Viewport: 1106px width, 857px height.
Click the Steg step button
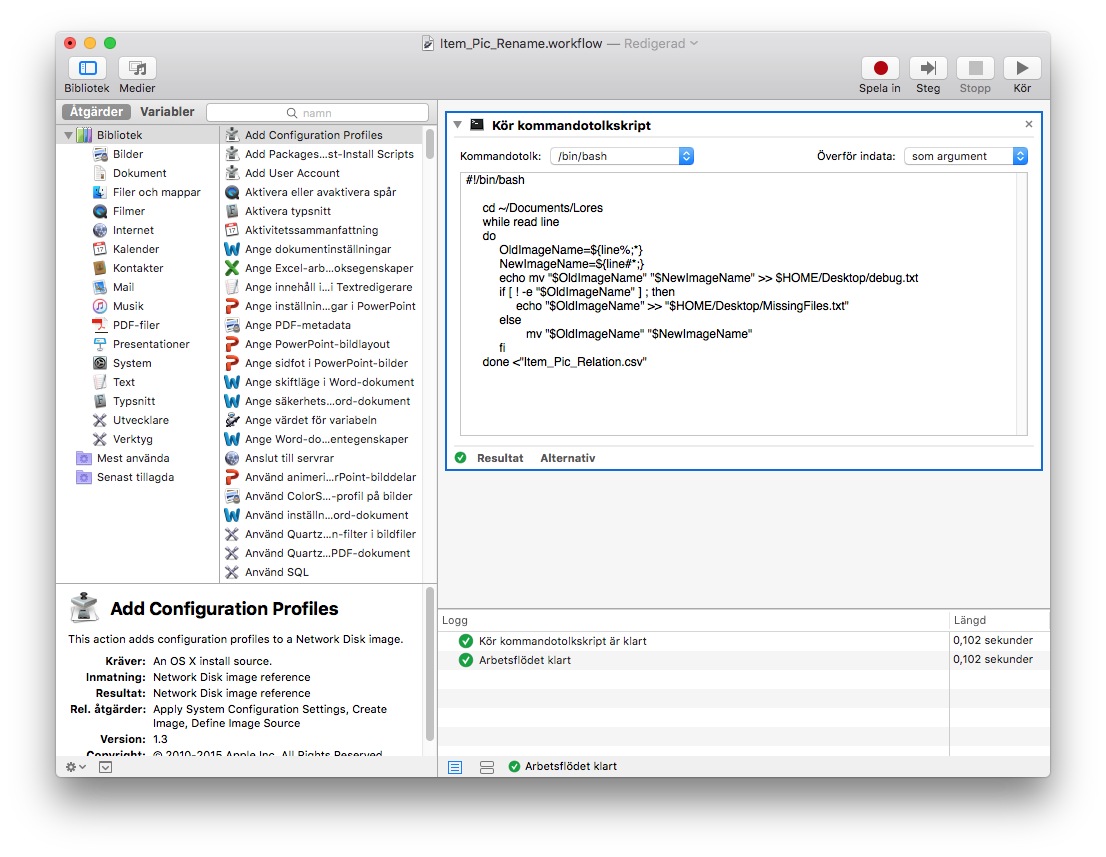click(928, 68)
